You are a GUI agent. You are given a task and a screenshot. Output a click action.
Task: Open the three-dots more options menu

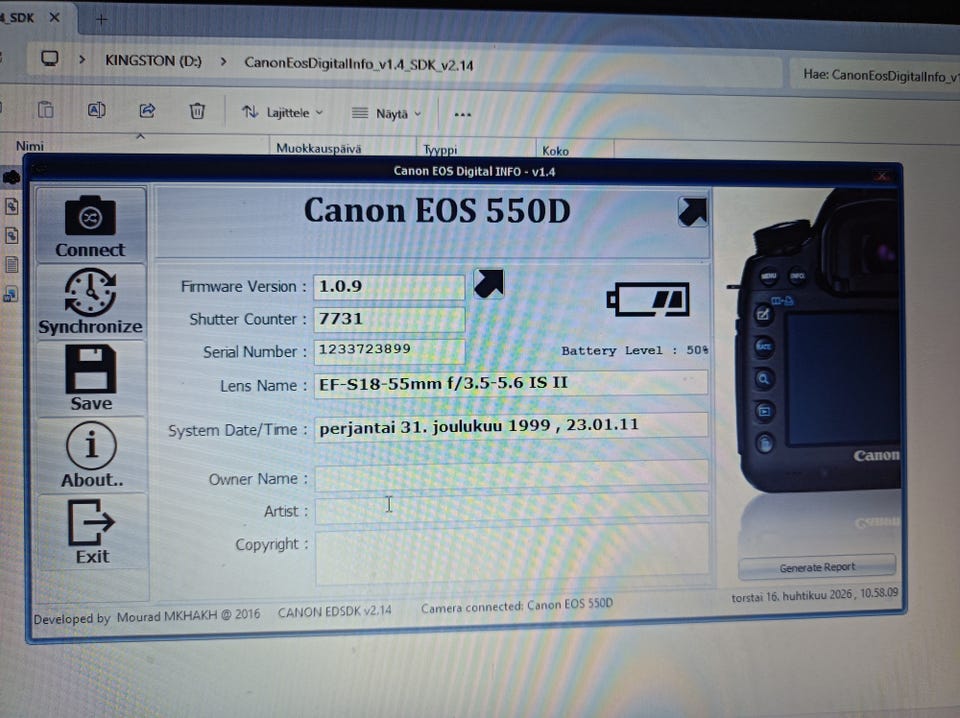coord(462,114)
